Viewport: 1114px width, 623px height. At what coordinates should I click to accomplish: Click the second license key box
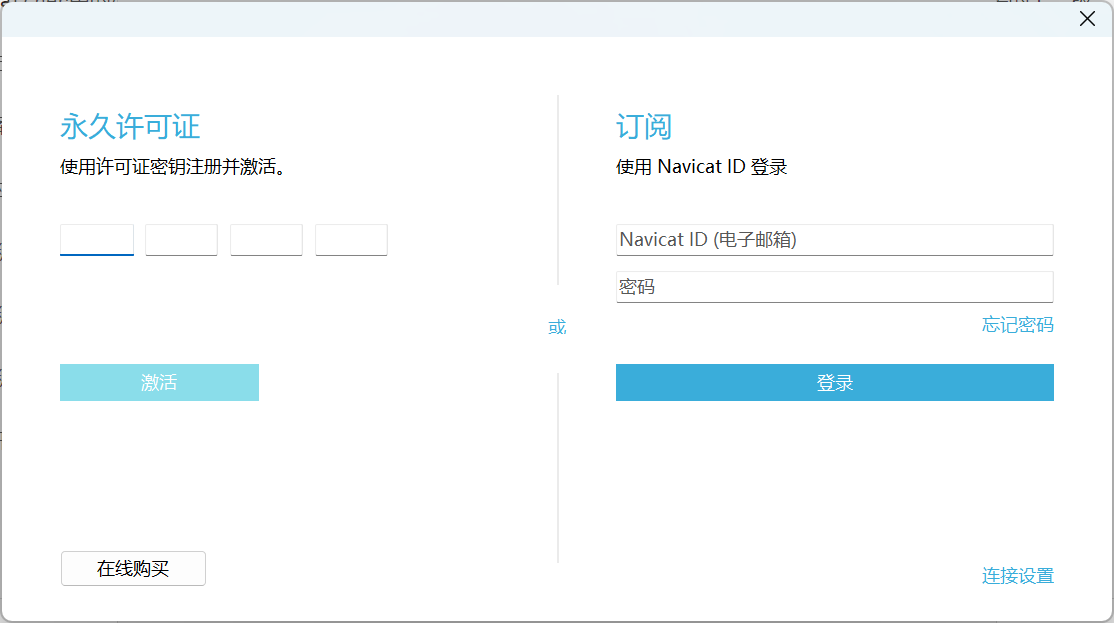181,240
